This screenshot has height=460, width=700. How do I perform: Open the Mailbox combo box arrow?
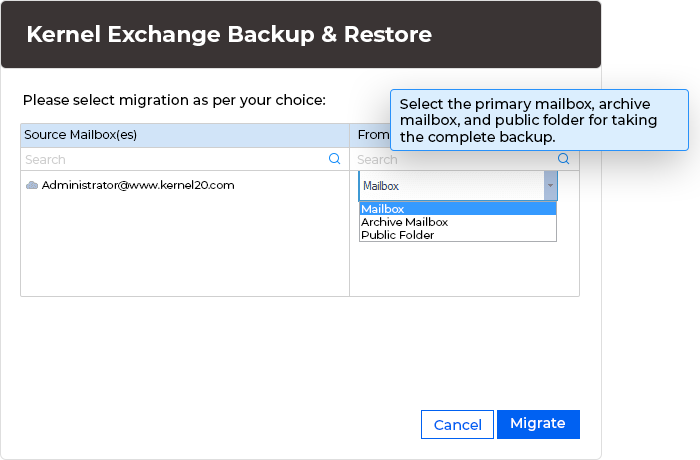[x=550, y=185]
